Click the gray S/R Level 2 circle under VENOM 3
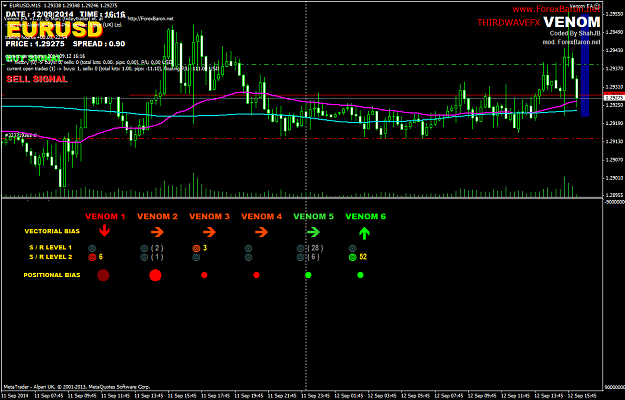 coord(196,257)
